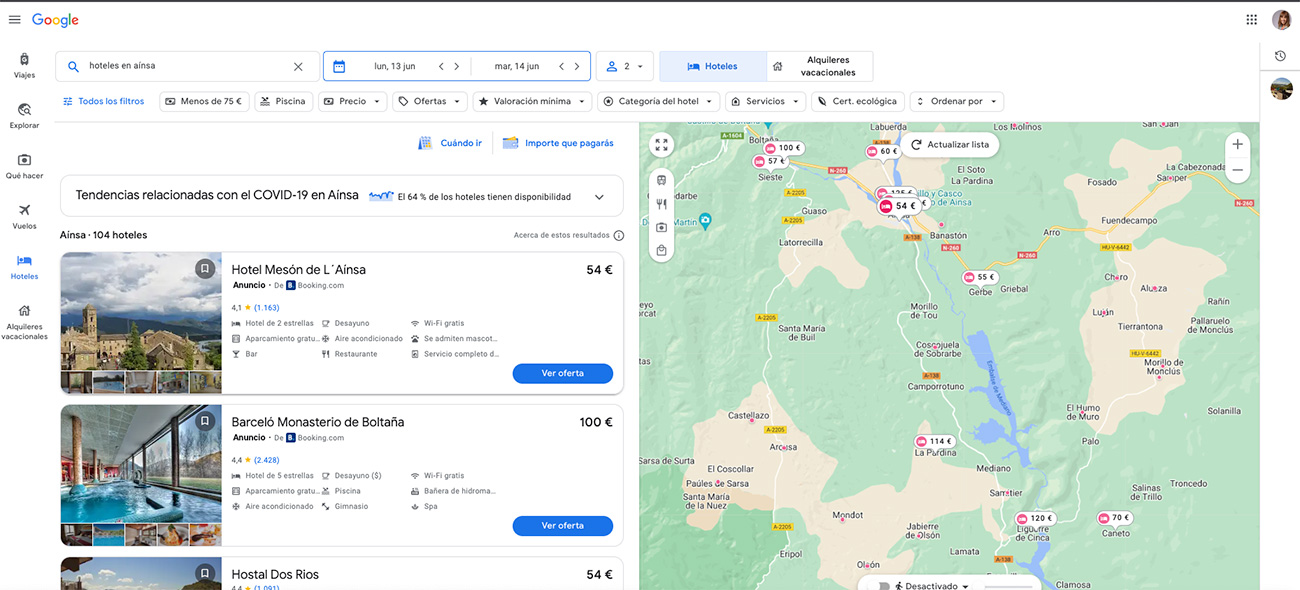Open Alquileres vacacionales in the left sidebar

(x=24, y=322)
